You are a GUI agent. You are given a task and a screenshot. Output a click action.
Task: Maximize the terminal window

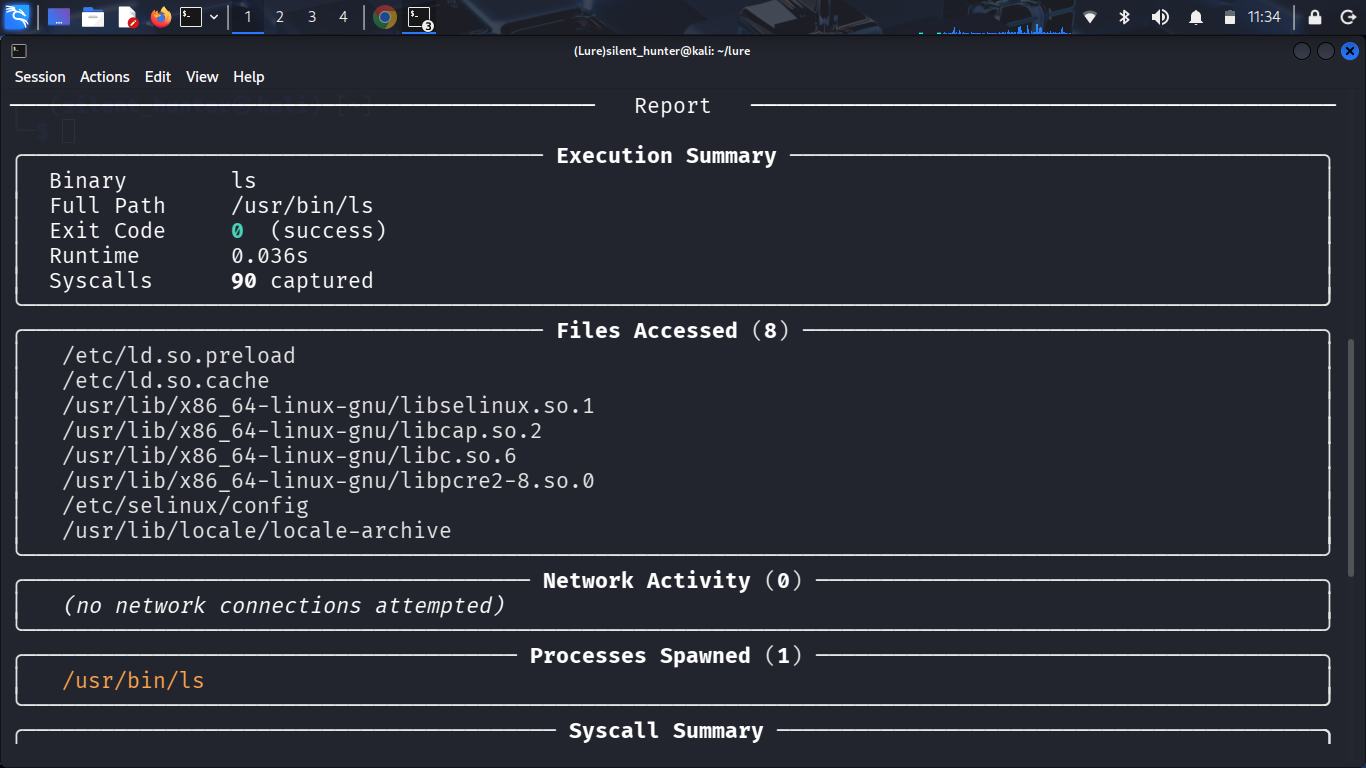pyautogui.click(x=1326, y=51)
